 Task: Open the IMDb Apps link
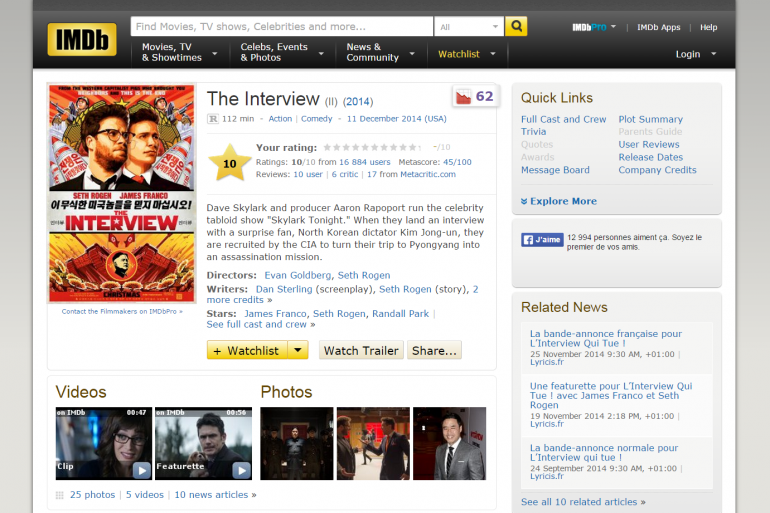(x=659, y=27)
